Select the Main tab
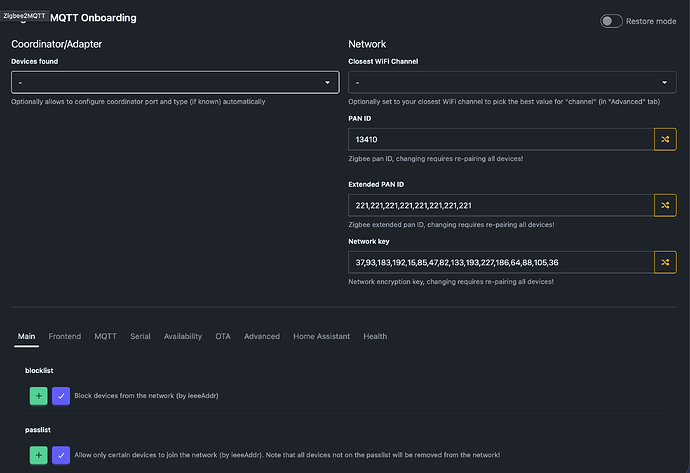The height and width of the screenshot is (473, 690). (x=26, y=336)
